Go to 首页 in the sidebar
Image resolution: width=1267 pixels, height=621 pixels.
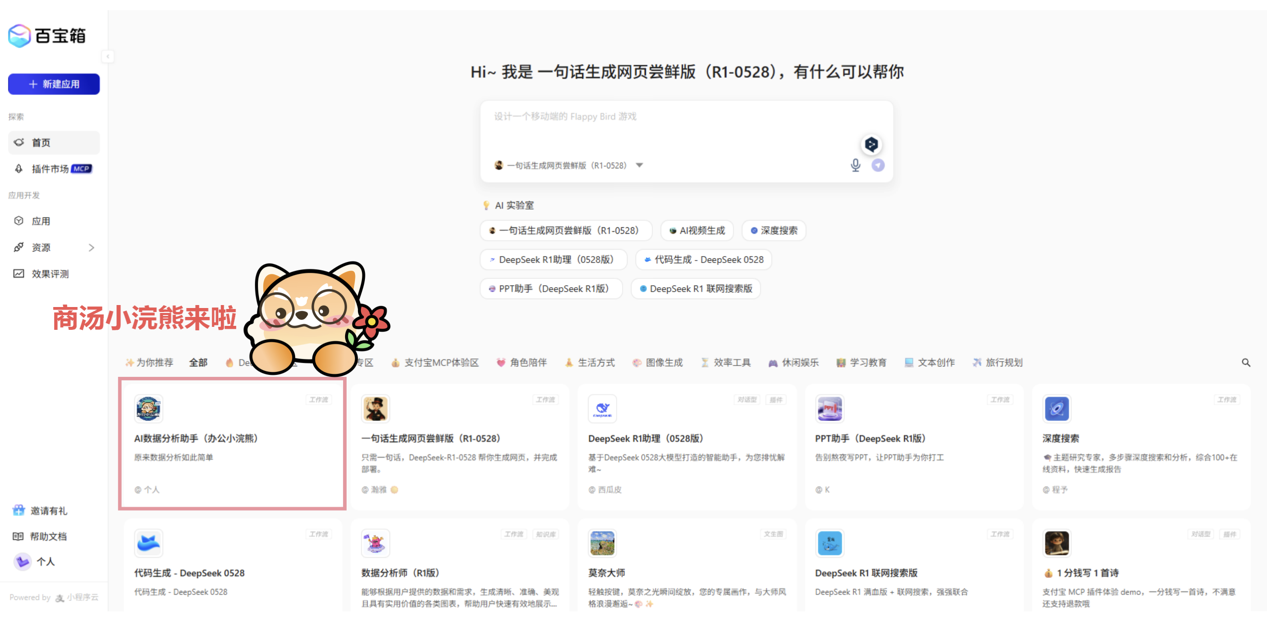tap(54, 142)
